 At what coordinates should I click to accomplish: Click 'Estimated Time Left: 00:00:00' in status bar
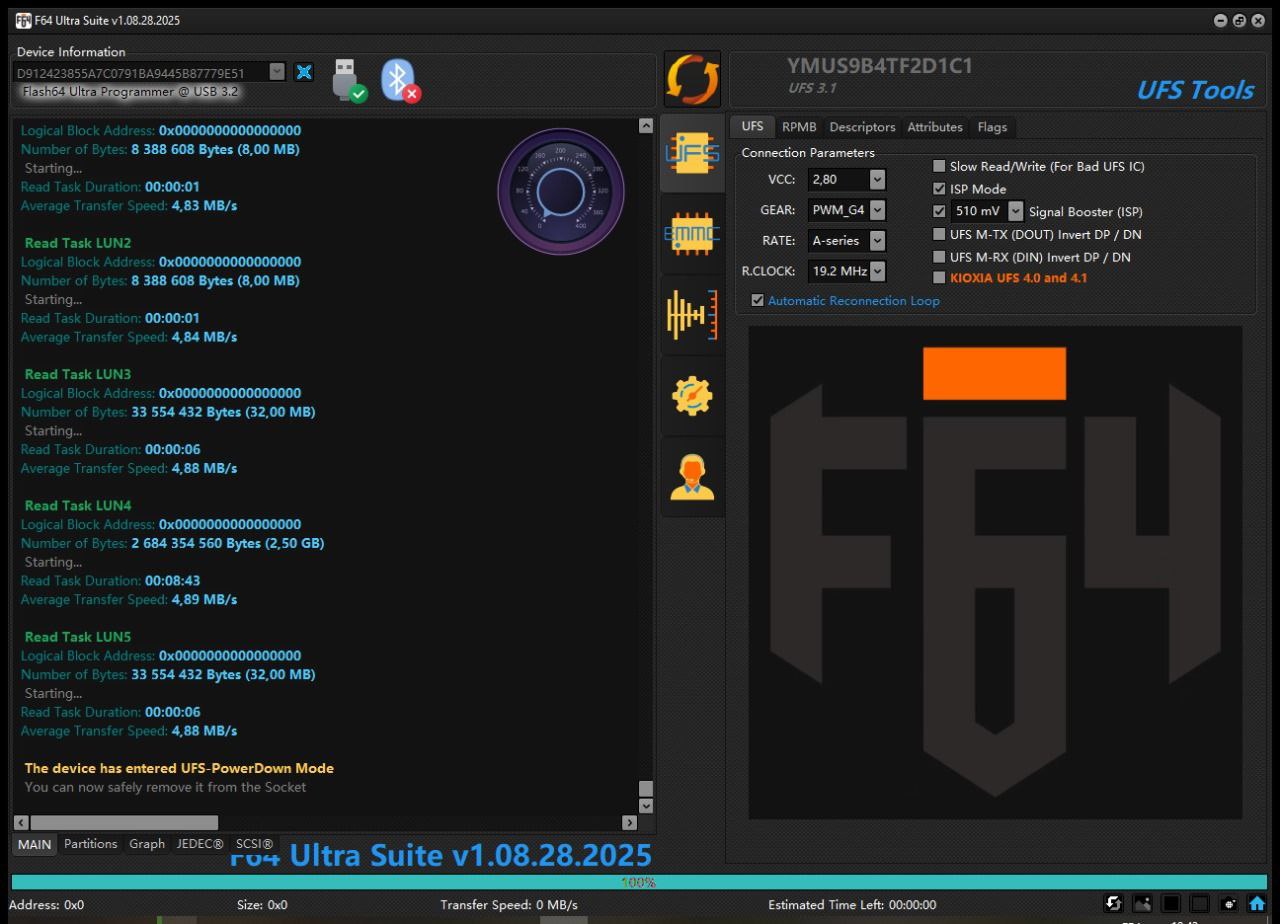point(852,905)
